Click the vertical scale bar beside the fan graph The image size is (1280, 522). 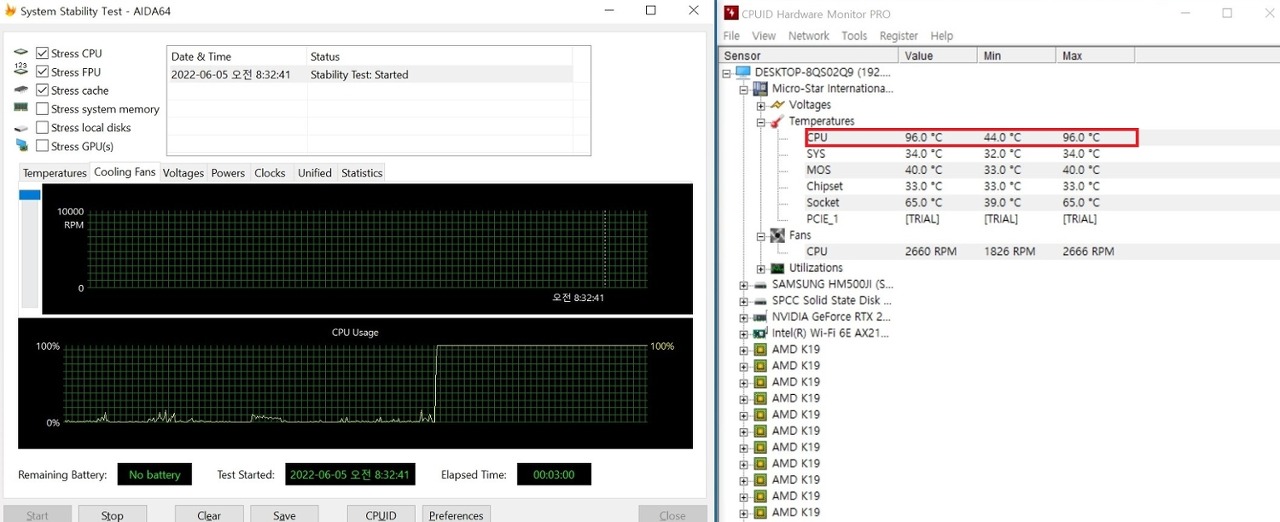click(30, 249)
